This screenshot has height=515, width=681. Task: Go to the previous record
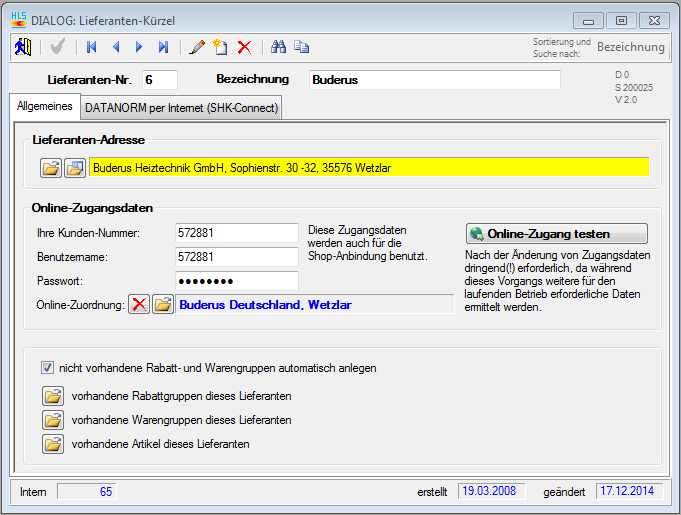click(116, 46)
